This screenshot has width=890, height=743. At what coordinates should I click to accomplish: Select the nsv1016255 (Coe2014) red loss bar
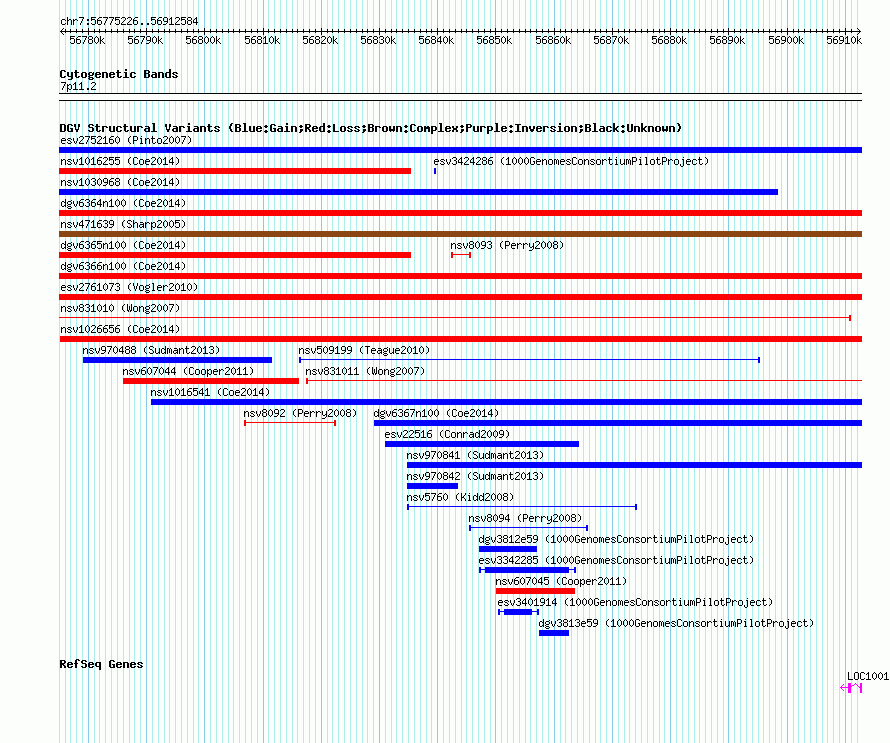point(235,171)
